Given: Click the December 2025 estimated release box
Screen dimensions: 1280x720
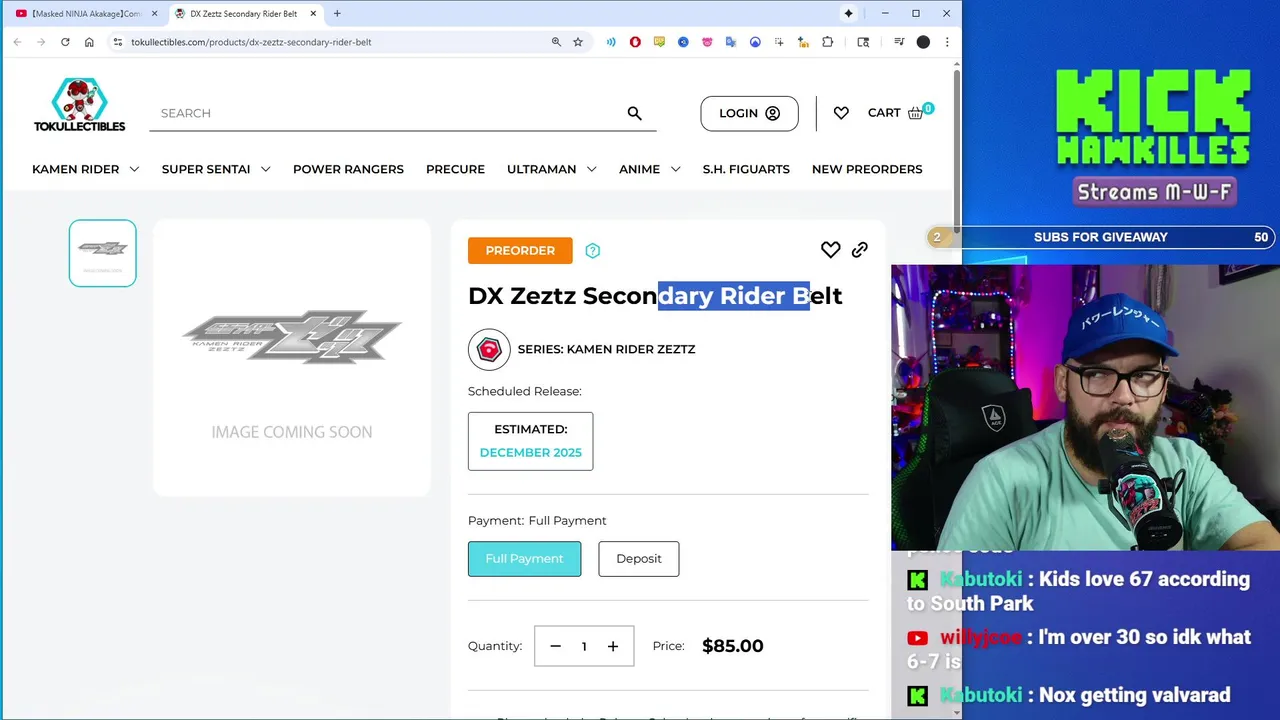Looking at the screenshot, I should (530, 441).
